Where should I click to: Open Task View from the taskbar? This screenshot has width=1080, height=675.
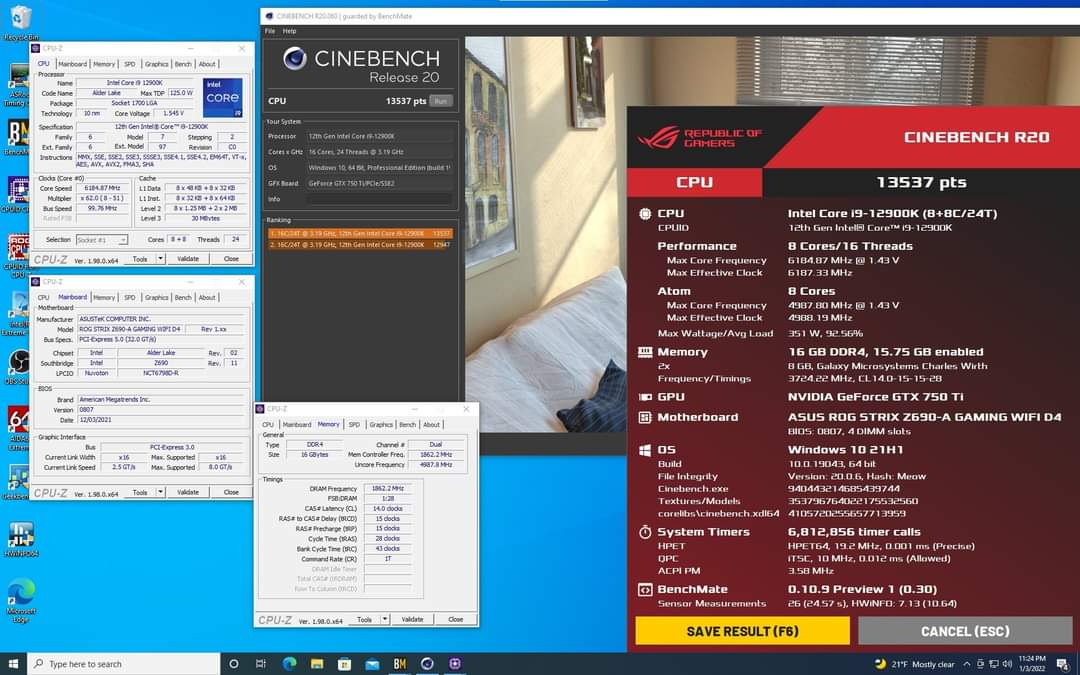[x=260, y=664]
